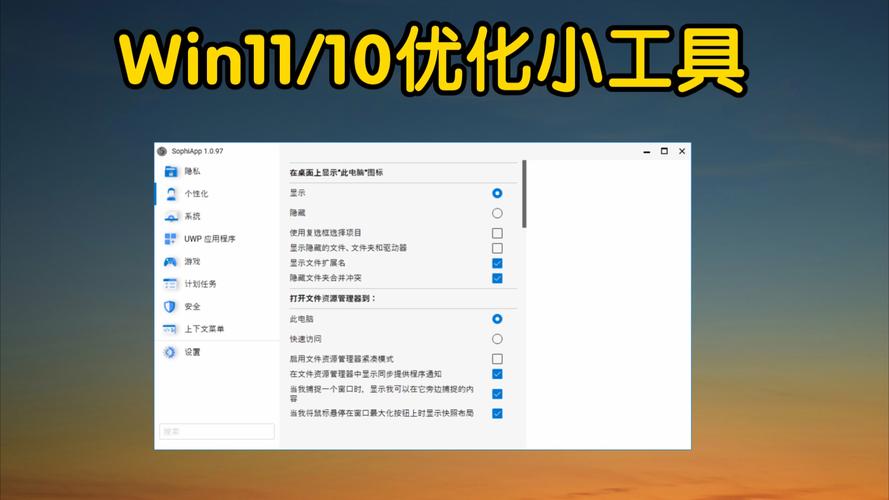Close the SophiApp window
This screenshot has height=500, width=889.
[682, 151]
